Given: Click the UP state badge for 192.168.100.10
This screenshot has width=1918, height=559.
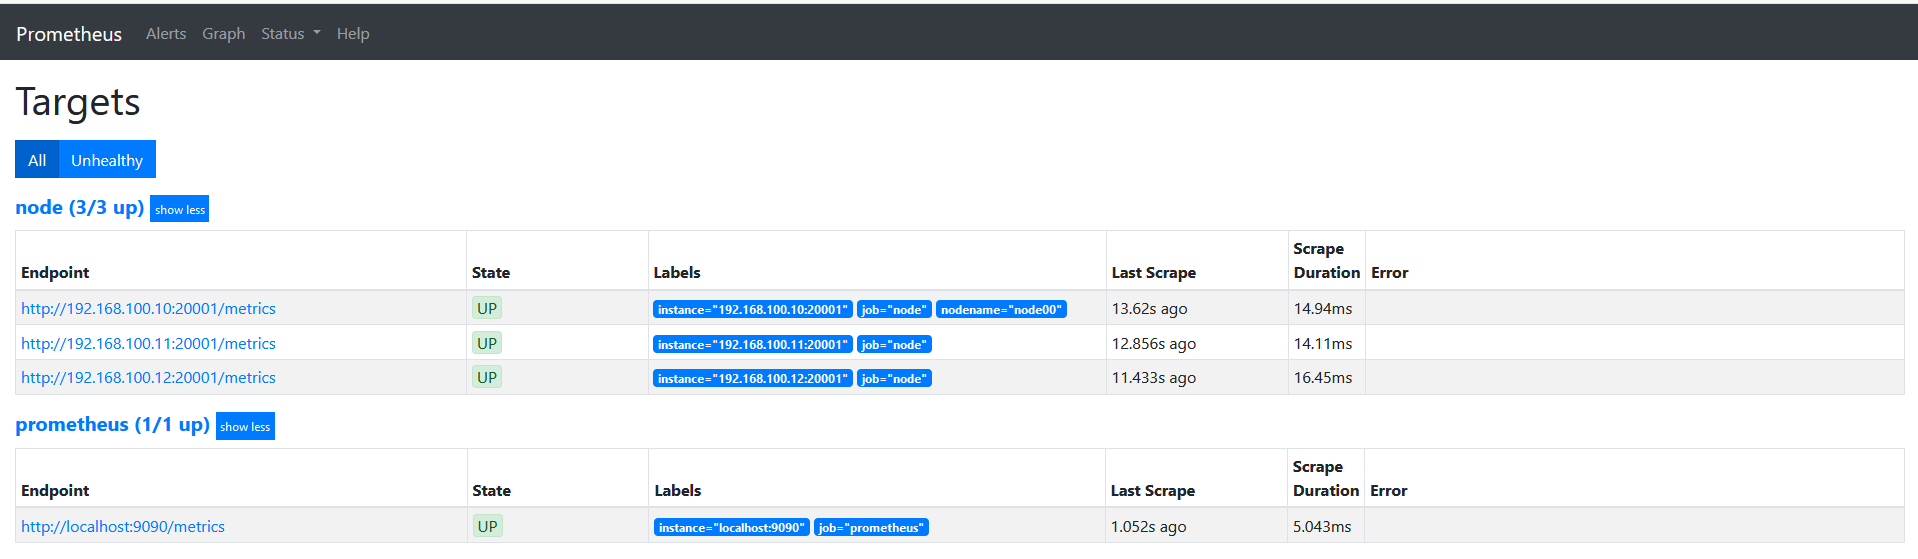Looking at the screenshot, I should [x=487, y=309].
